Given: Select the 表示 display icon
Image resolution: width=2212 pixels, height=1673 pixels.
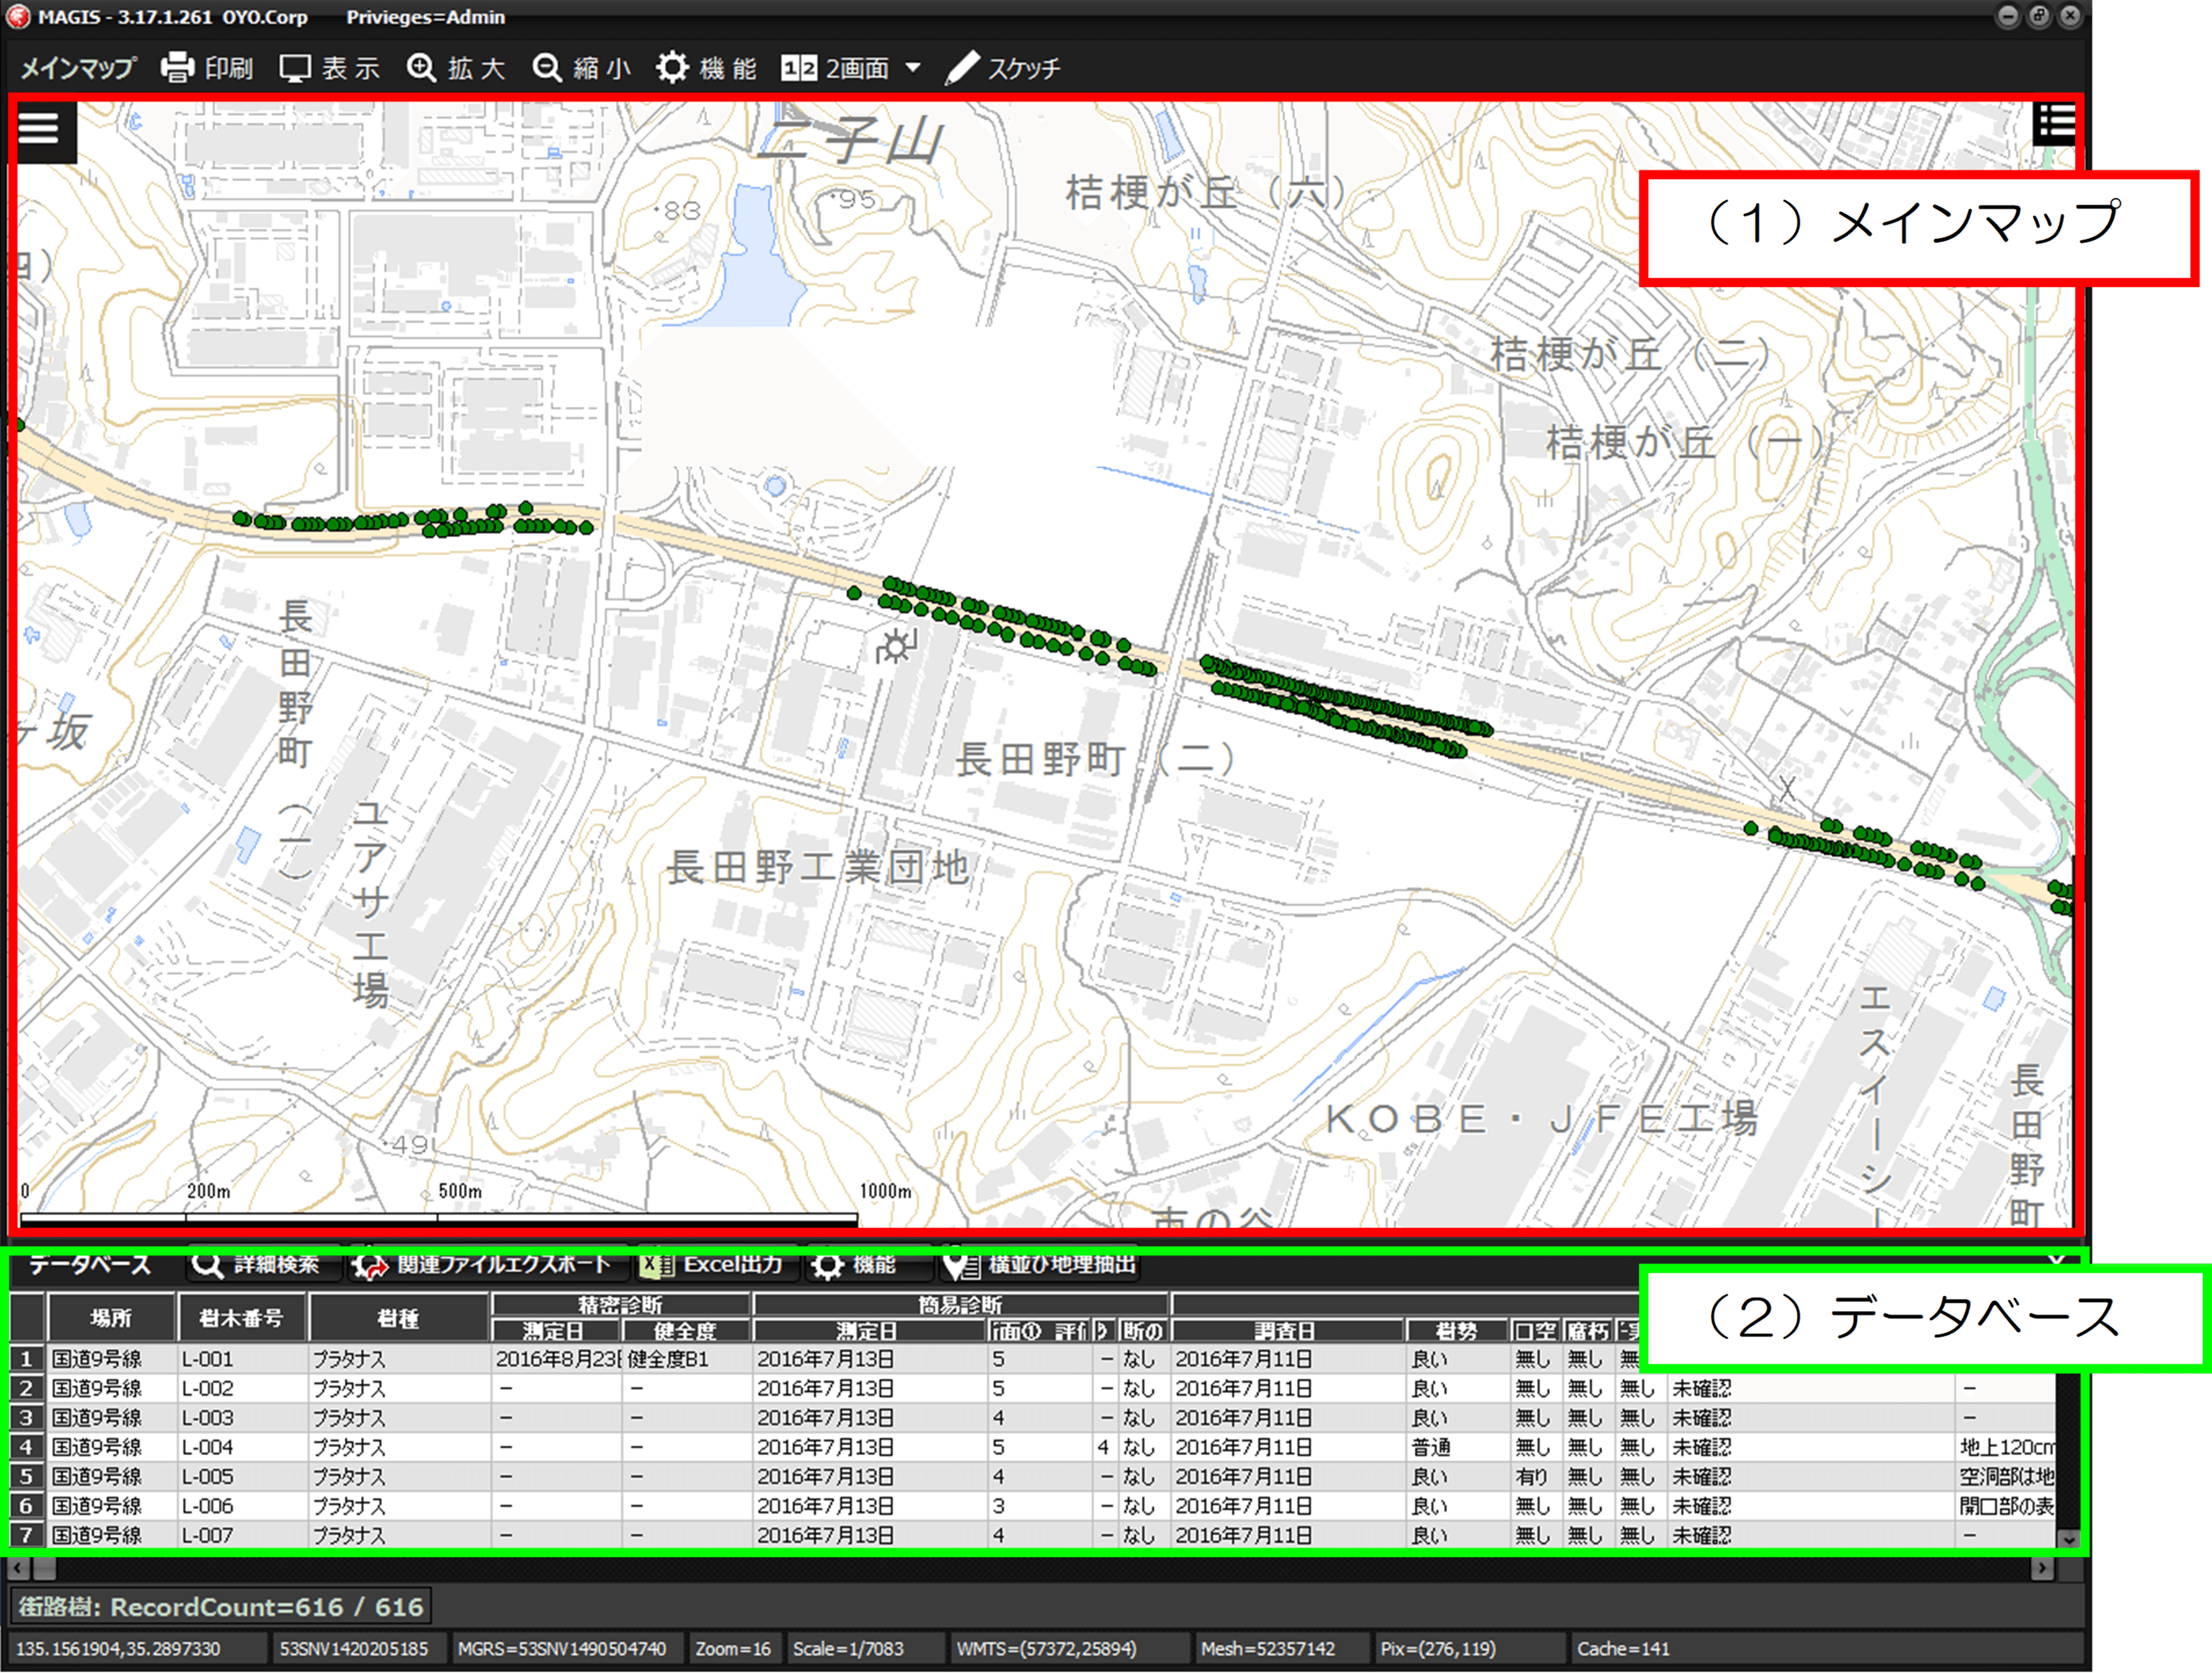Looking at the screenshot, I should click(x=296, y=68).
